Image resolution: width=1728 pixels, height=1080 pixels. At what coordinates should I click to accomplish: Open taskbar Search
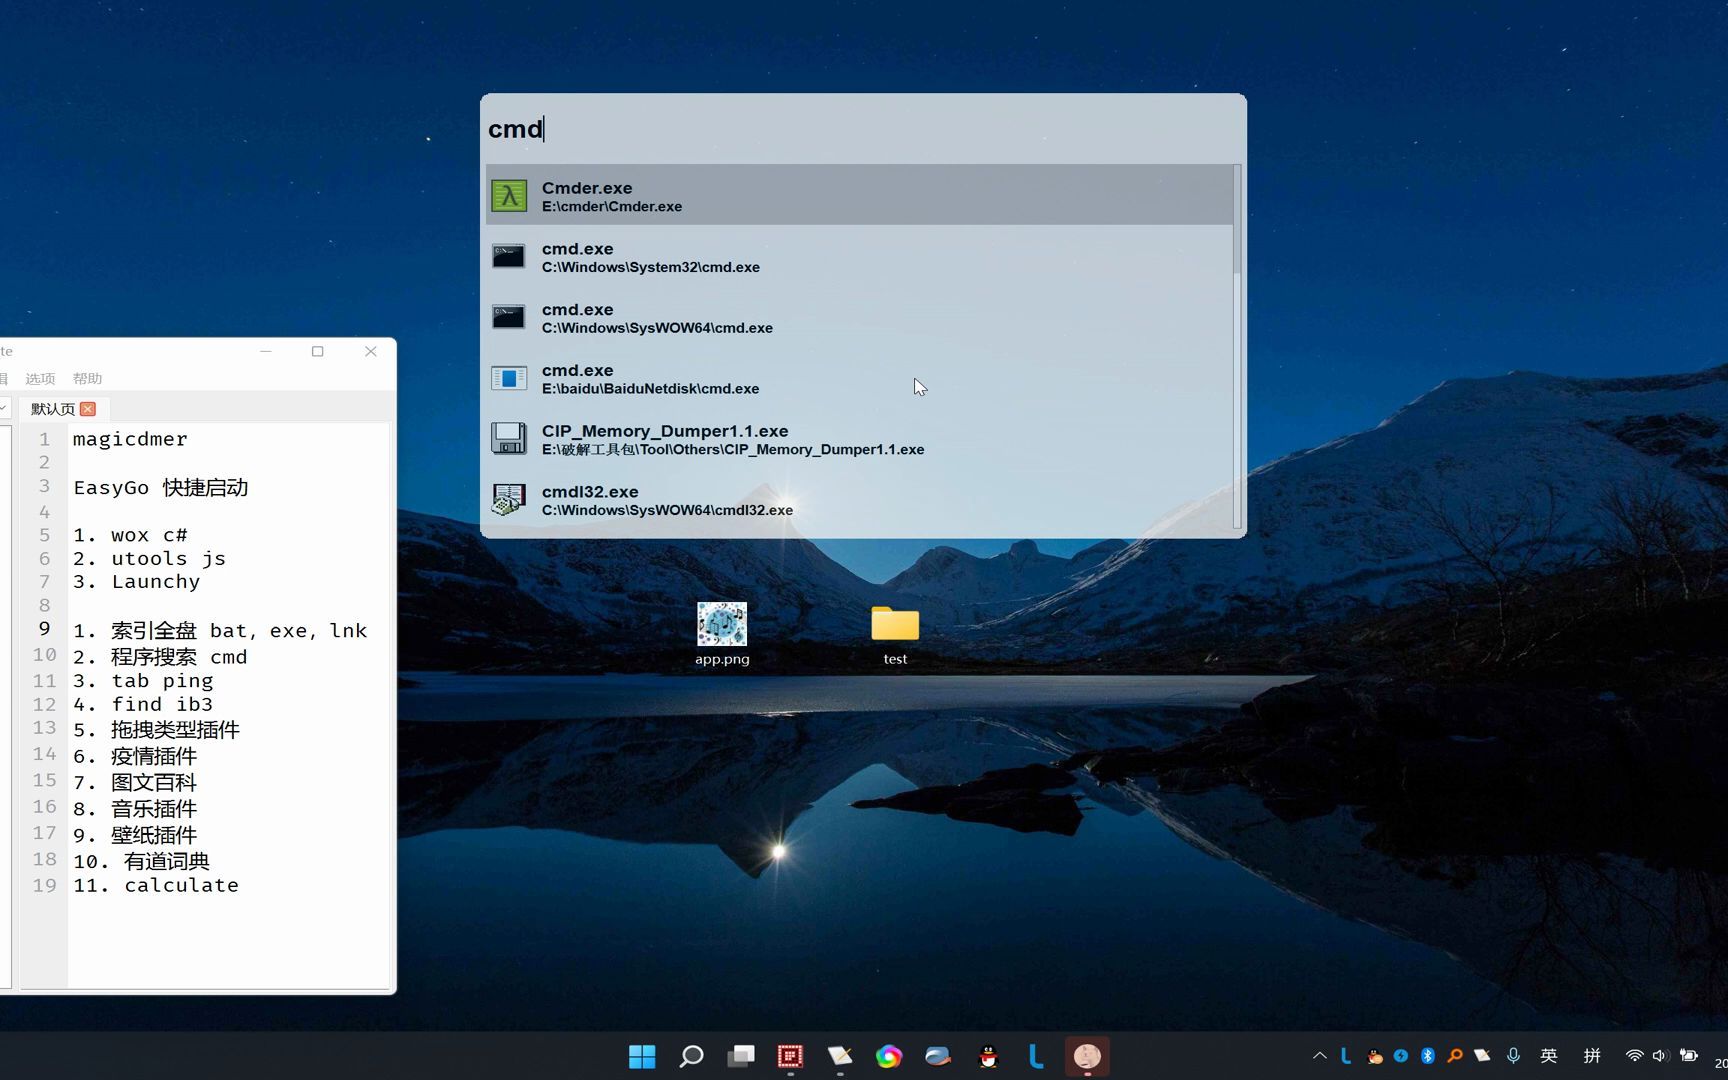point(691,1056)
